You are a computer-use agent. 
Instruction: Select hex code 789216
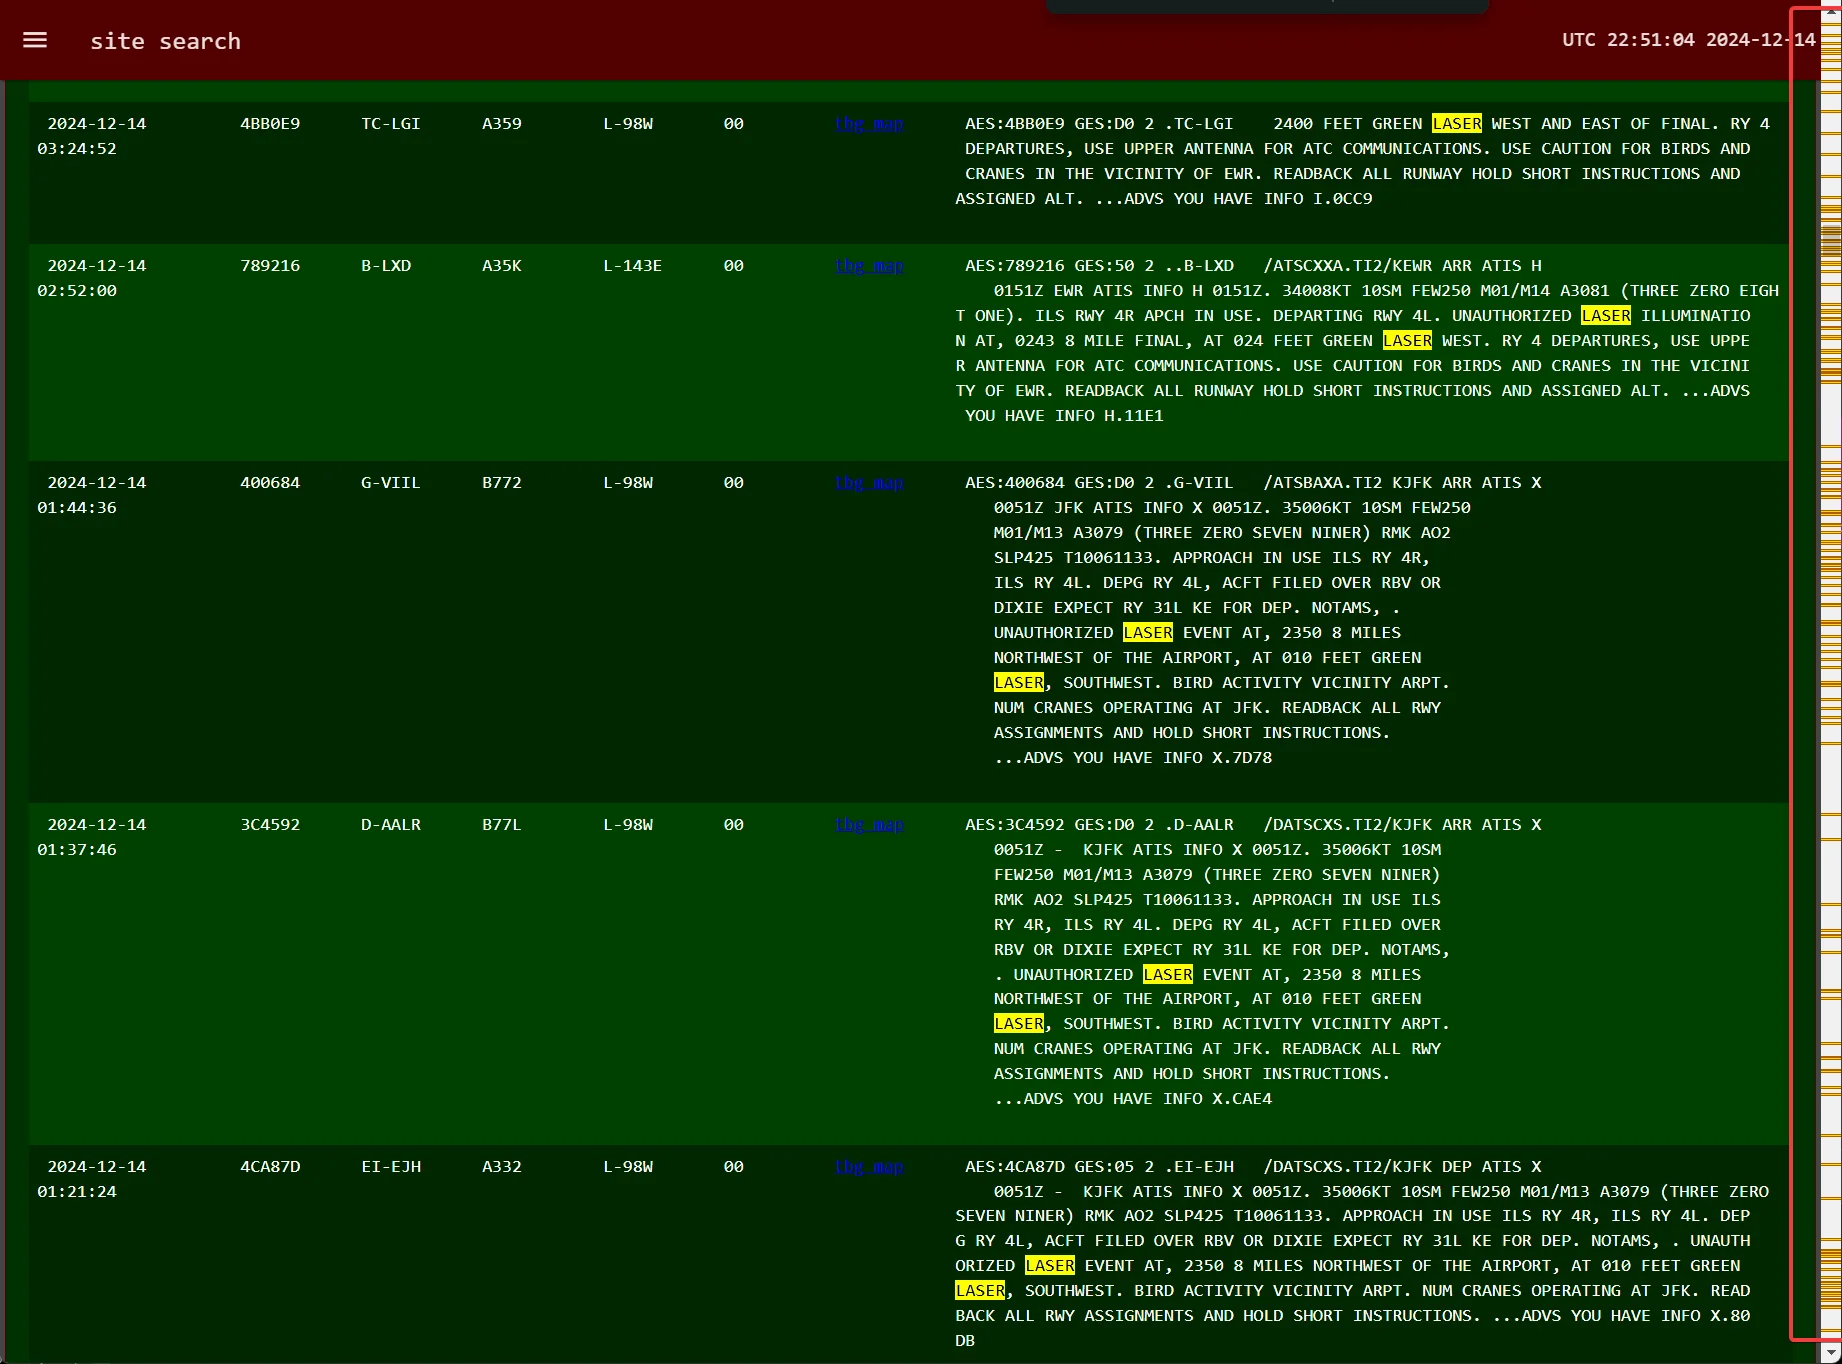click(x=270, y=266)
